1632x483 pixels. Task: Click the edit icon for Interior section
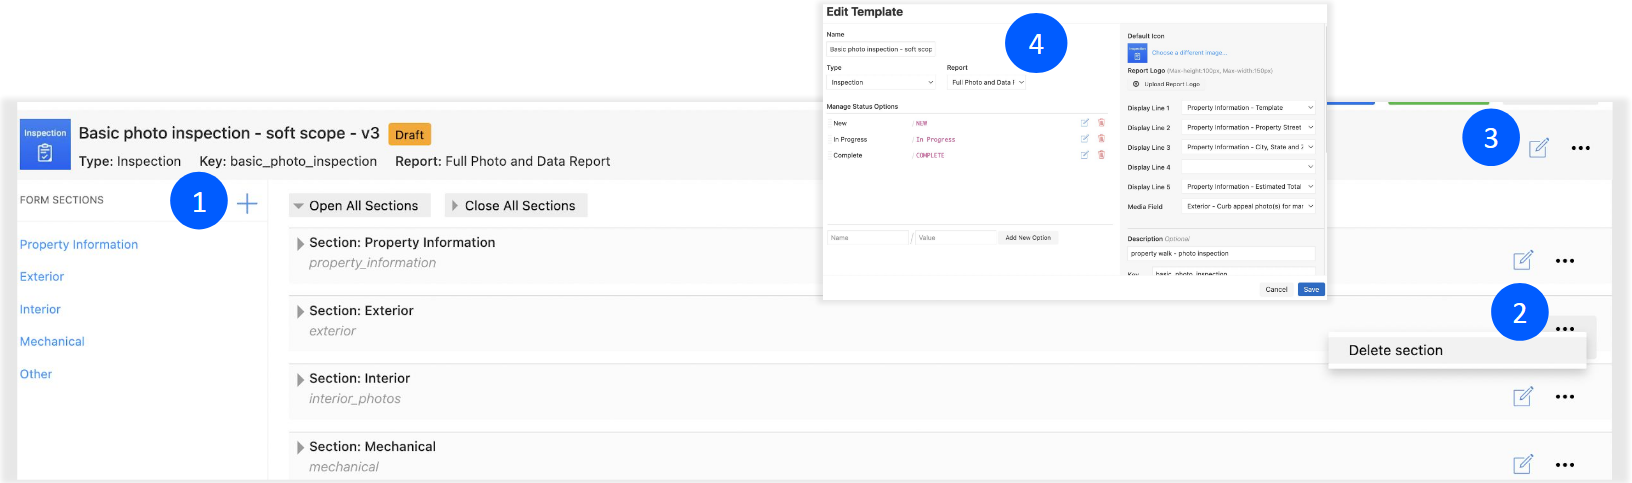click(x=1522, y=397)
